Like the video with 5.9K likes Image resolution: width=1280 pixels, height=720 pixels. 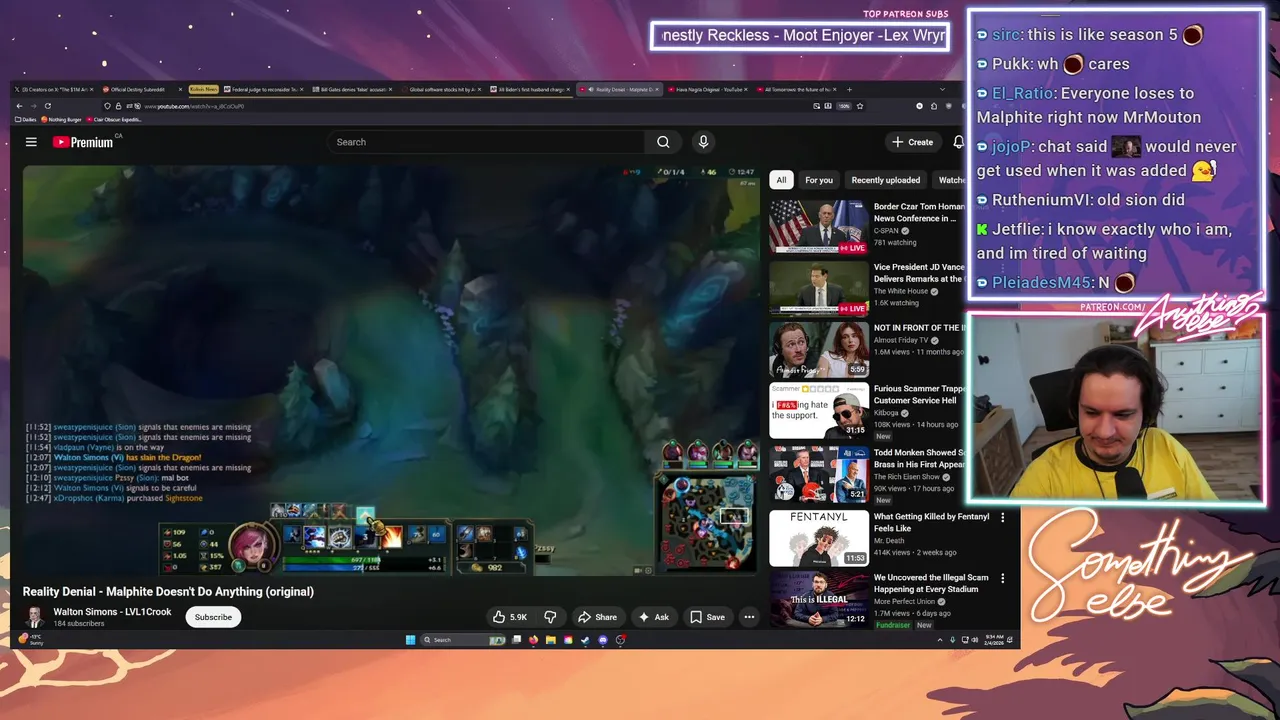[510, 617]
